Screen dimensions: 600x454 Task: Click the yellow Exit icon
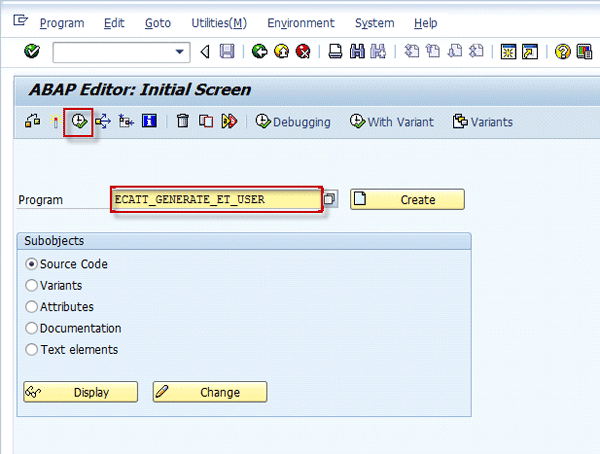pos(282,51)
